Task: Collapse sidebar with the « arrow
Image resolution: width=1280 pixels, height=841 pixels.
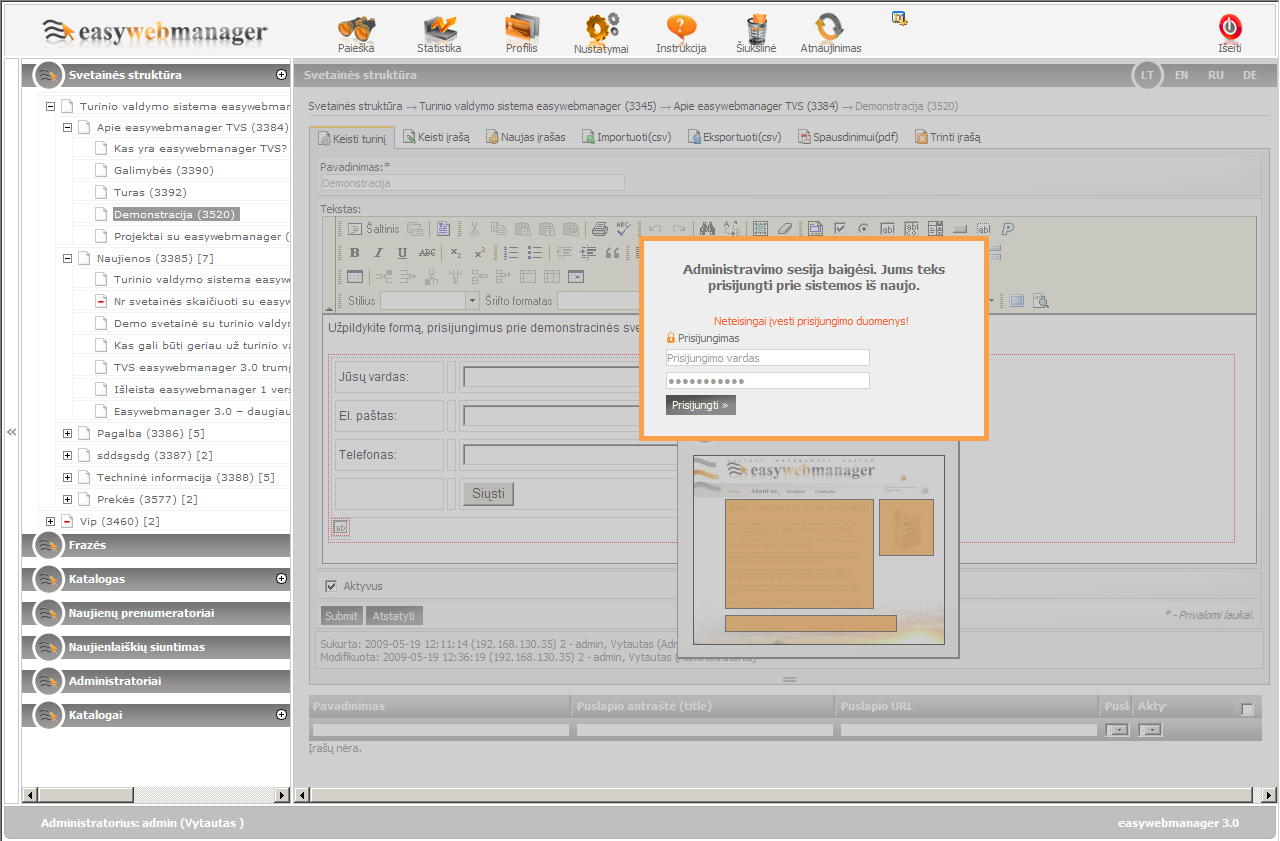Action: point(11,432)
